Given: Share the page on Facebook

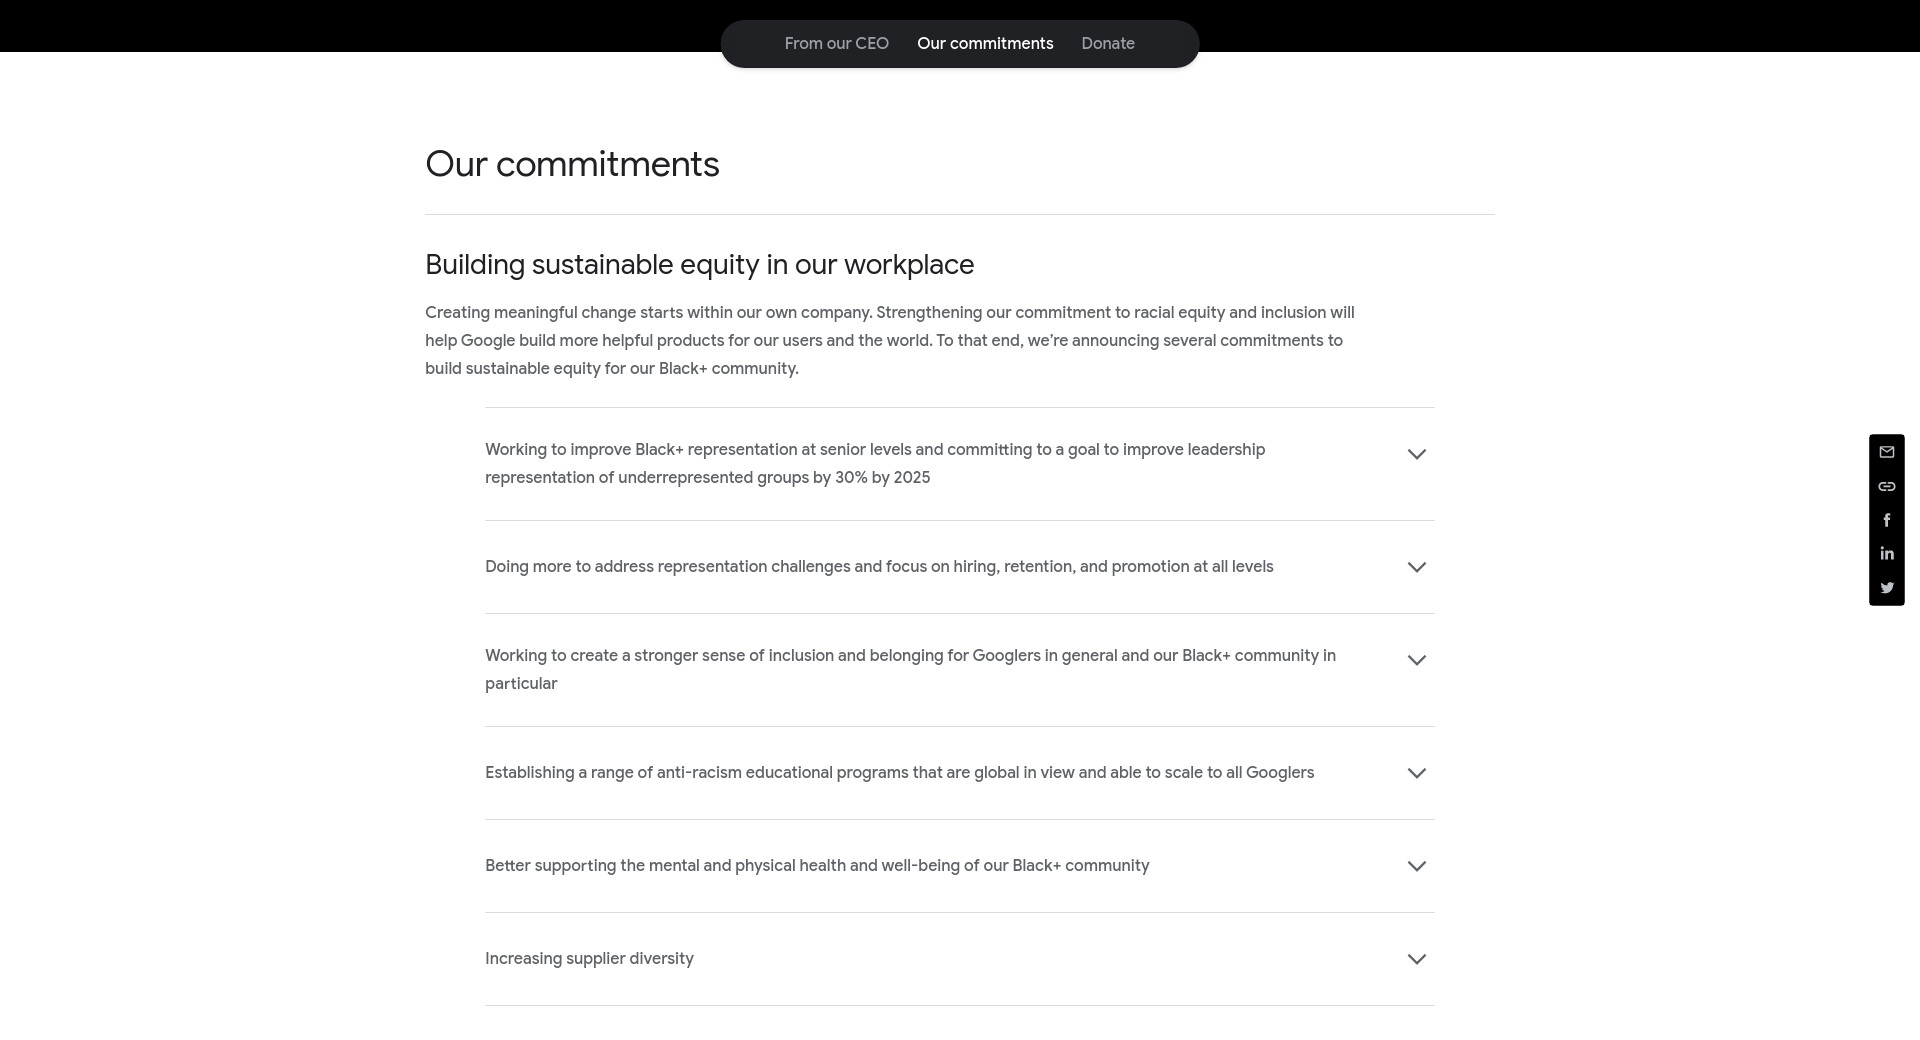Looking at the screenshot, I should tap(1887, 520).
